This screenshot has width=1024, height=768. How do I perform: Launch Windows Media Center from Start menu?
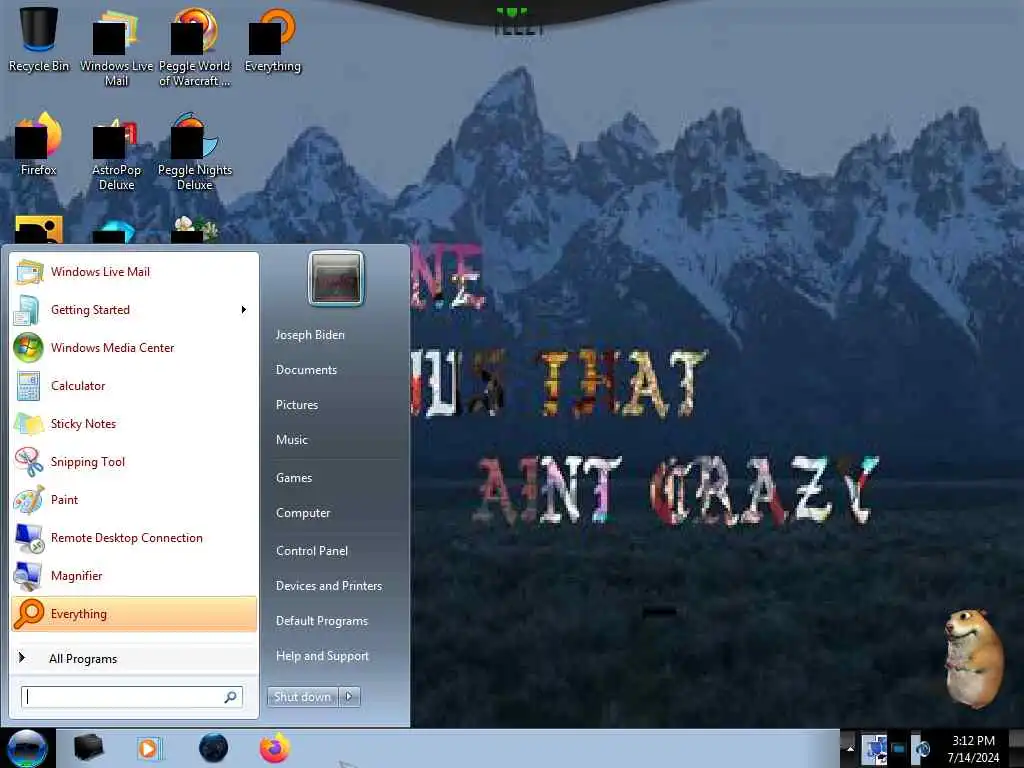pos(134,347)
